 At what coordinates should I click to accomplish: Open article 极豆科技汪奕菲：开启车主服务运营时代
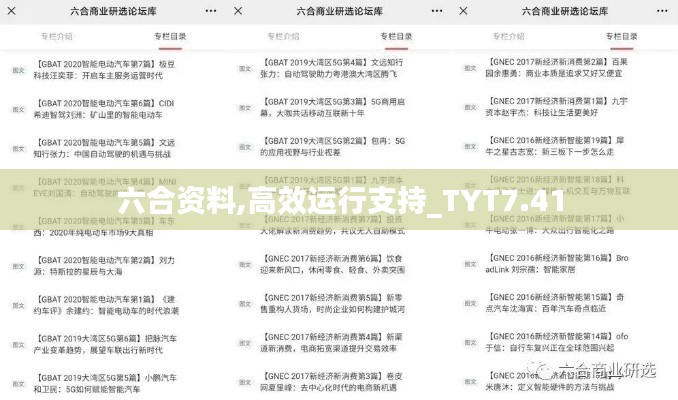pos(104,70)
